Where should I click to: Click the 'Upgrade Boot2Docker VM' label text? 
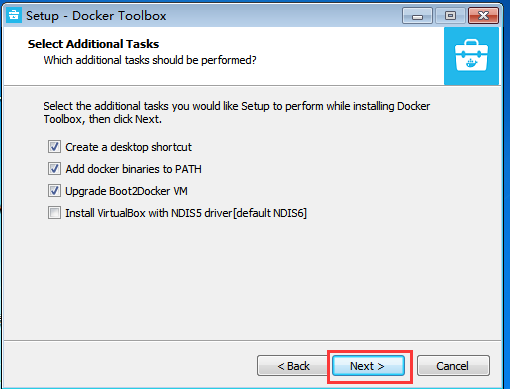pyautogui.click(x=126, y=191)
